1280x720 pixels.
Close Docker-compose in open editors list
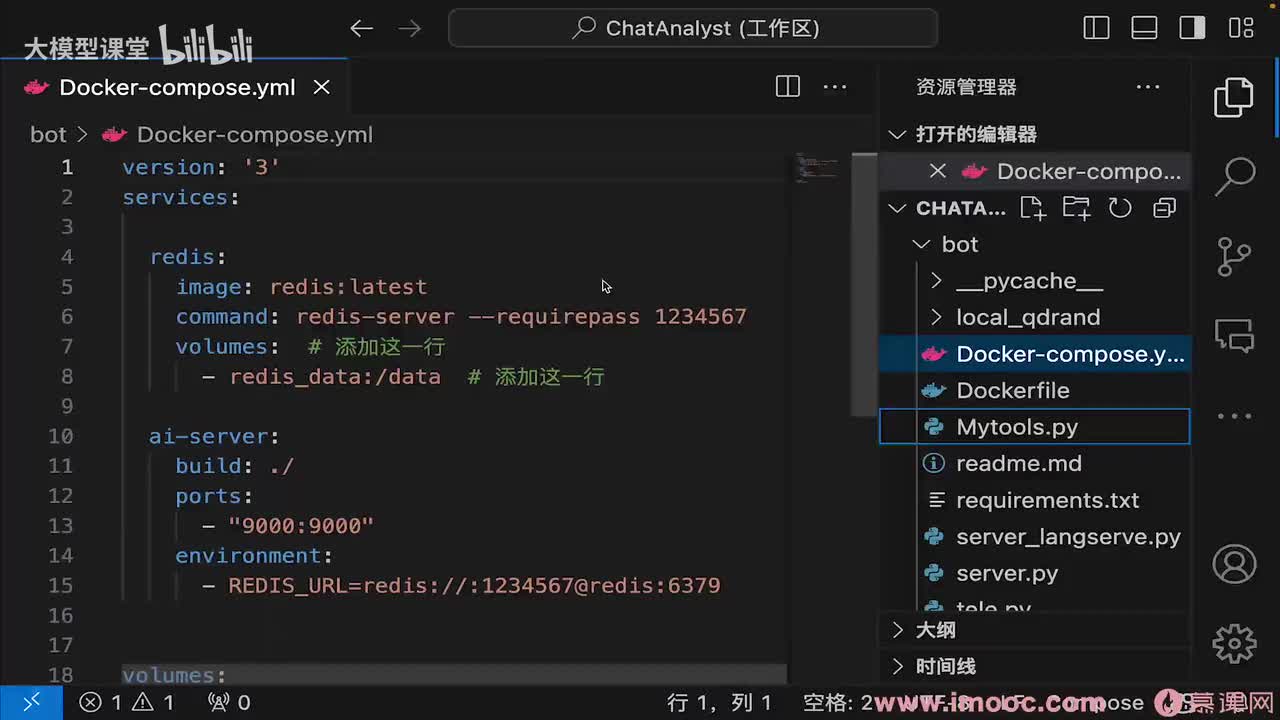[937, 171]
